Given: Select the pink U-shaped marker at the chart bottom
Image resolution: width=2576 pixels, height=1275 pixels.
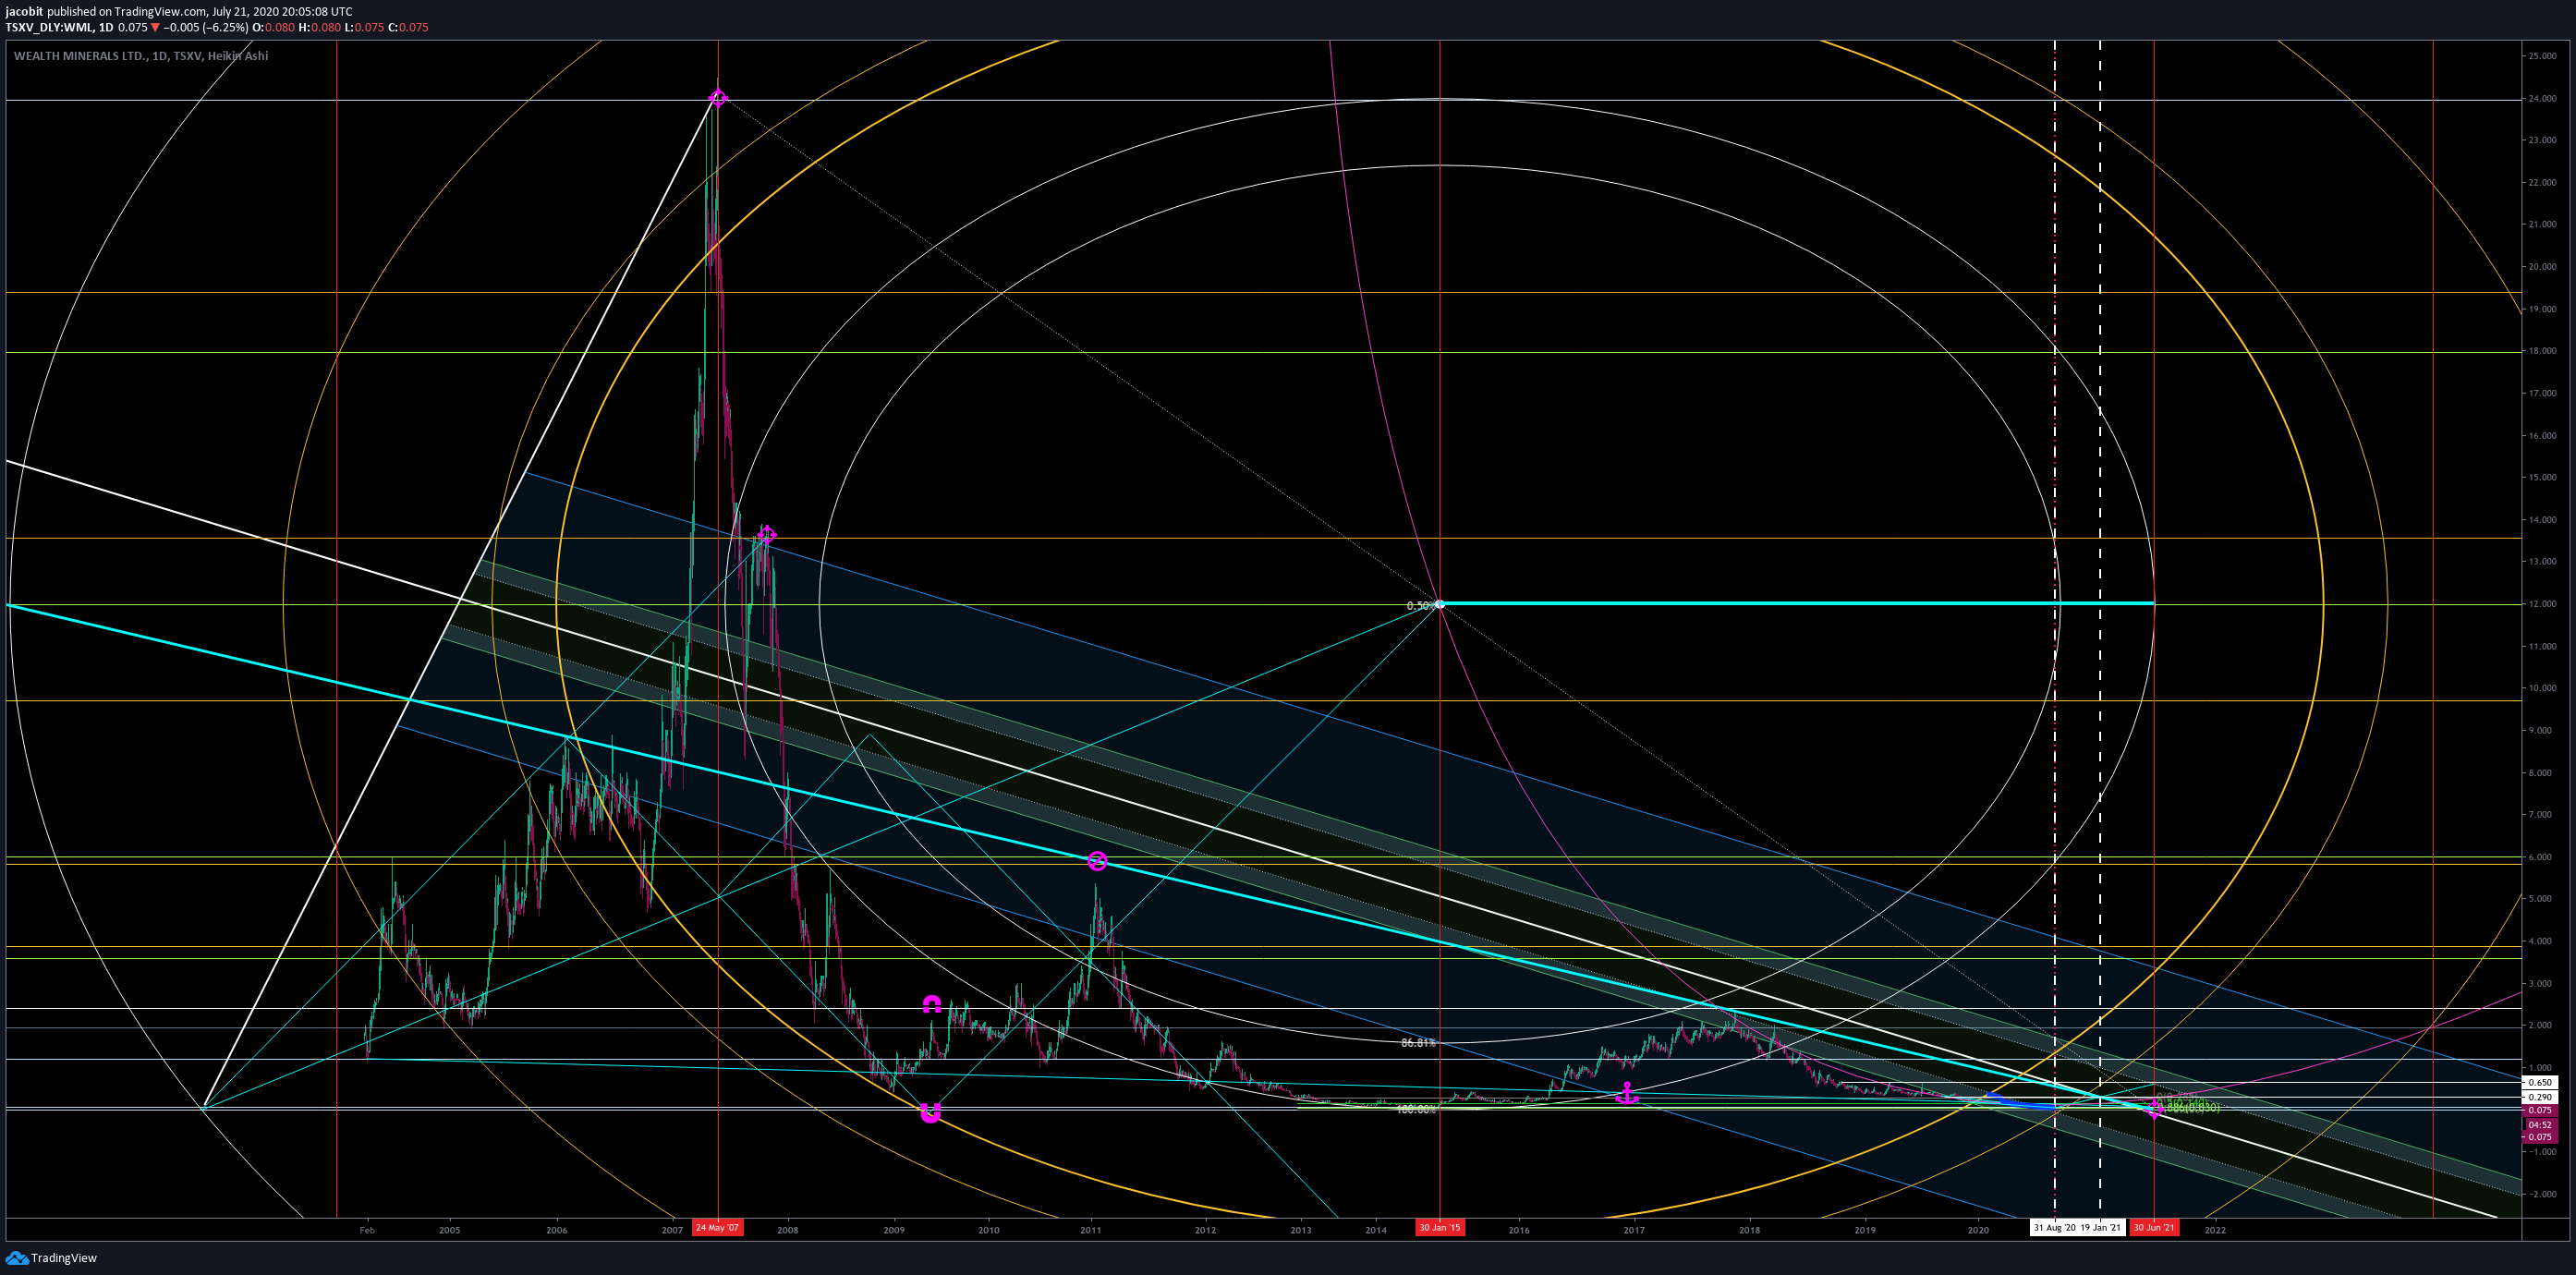Looking at the screenshot, I should (x=930, y=1113).
